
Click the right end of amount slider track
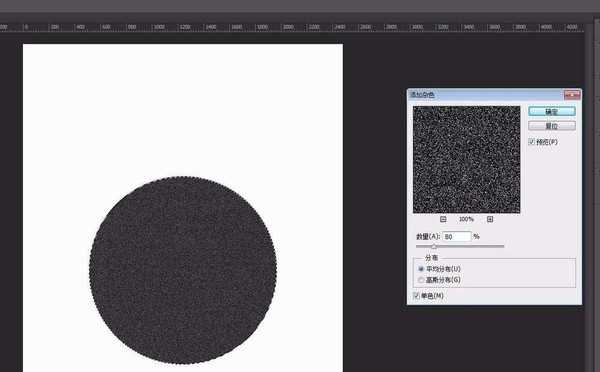tap(503, 246)
